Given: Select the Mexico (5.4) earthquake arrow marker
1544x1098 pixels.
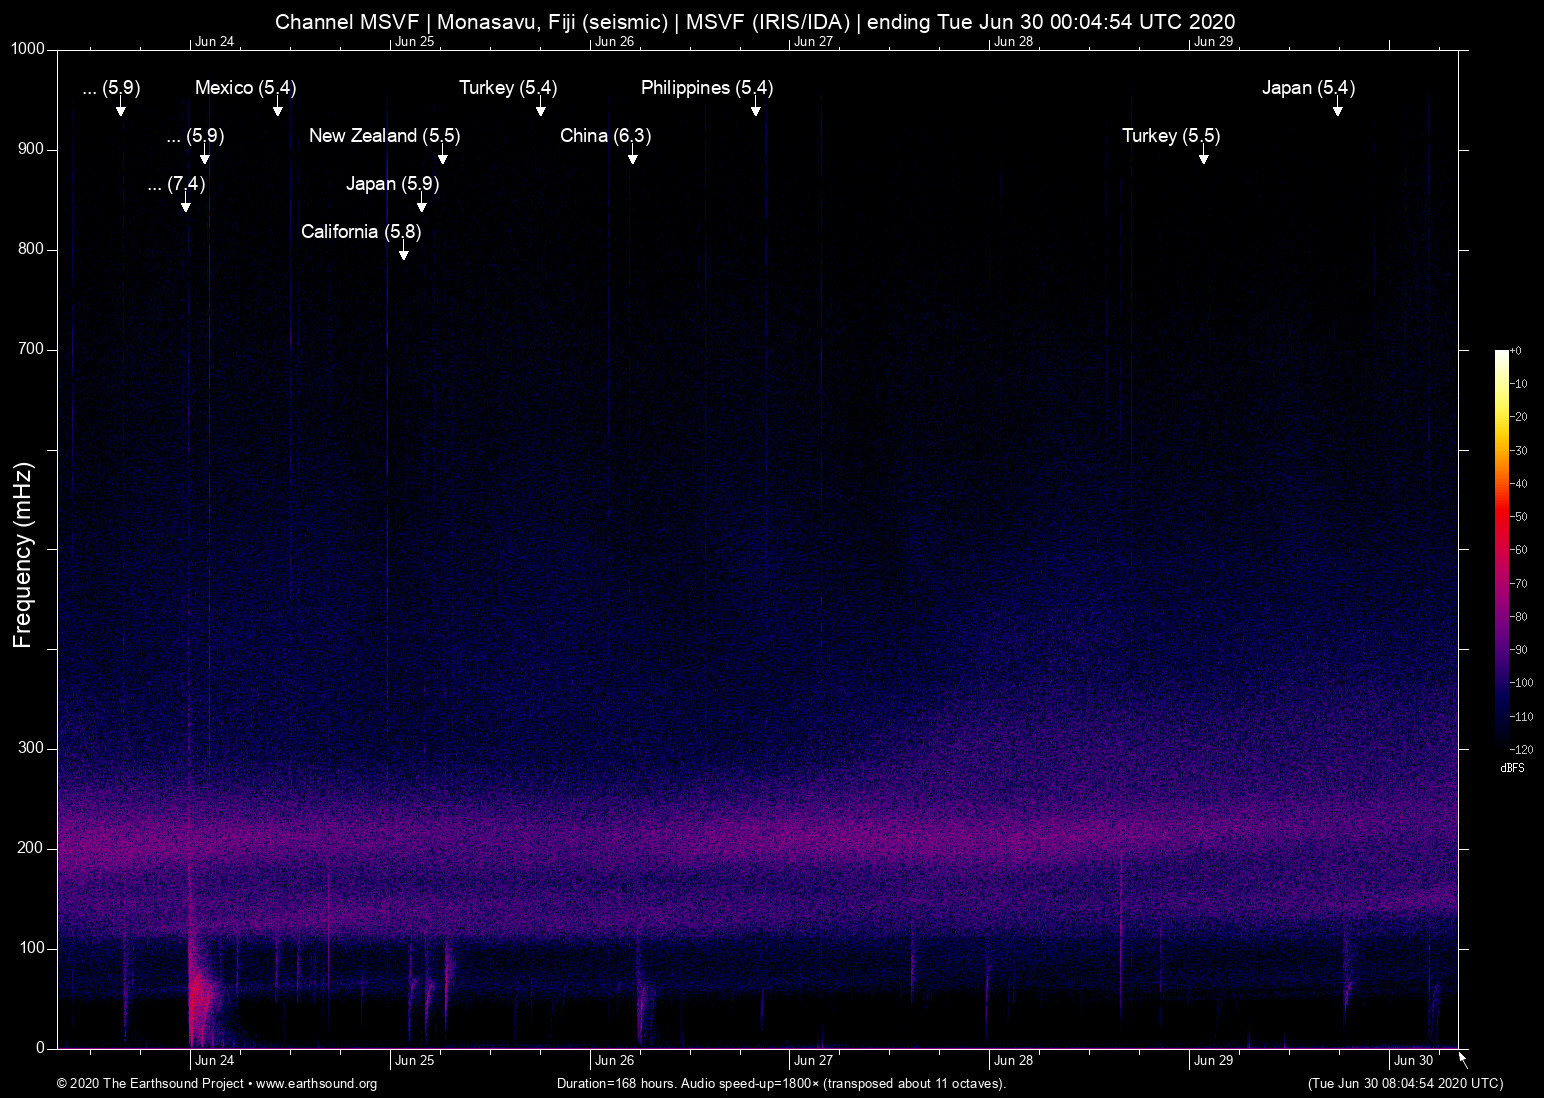Looking at the screenshot, I should tap(277, 110).
